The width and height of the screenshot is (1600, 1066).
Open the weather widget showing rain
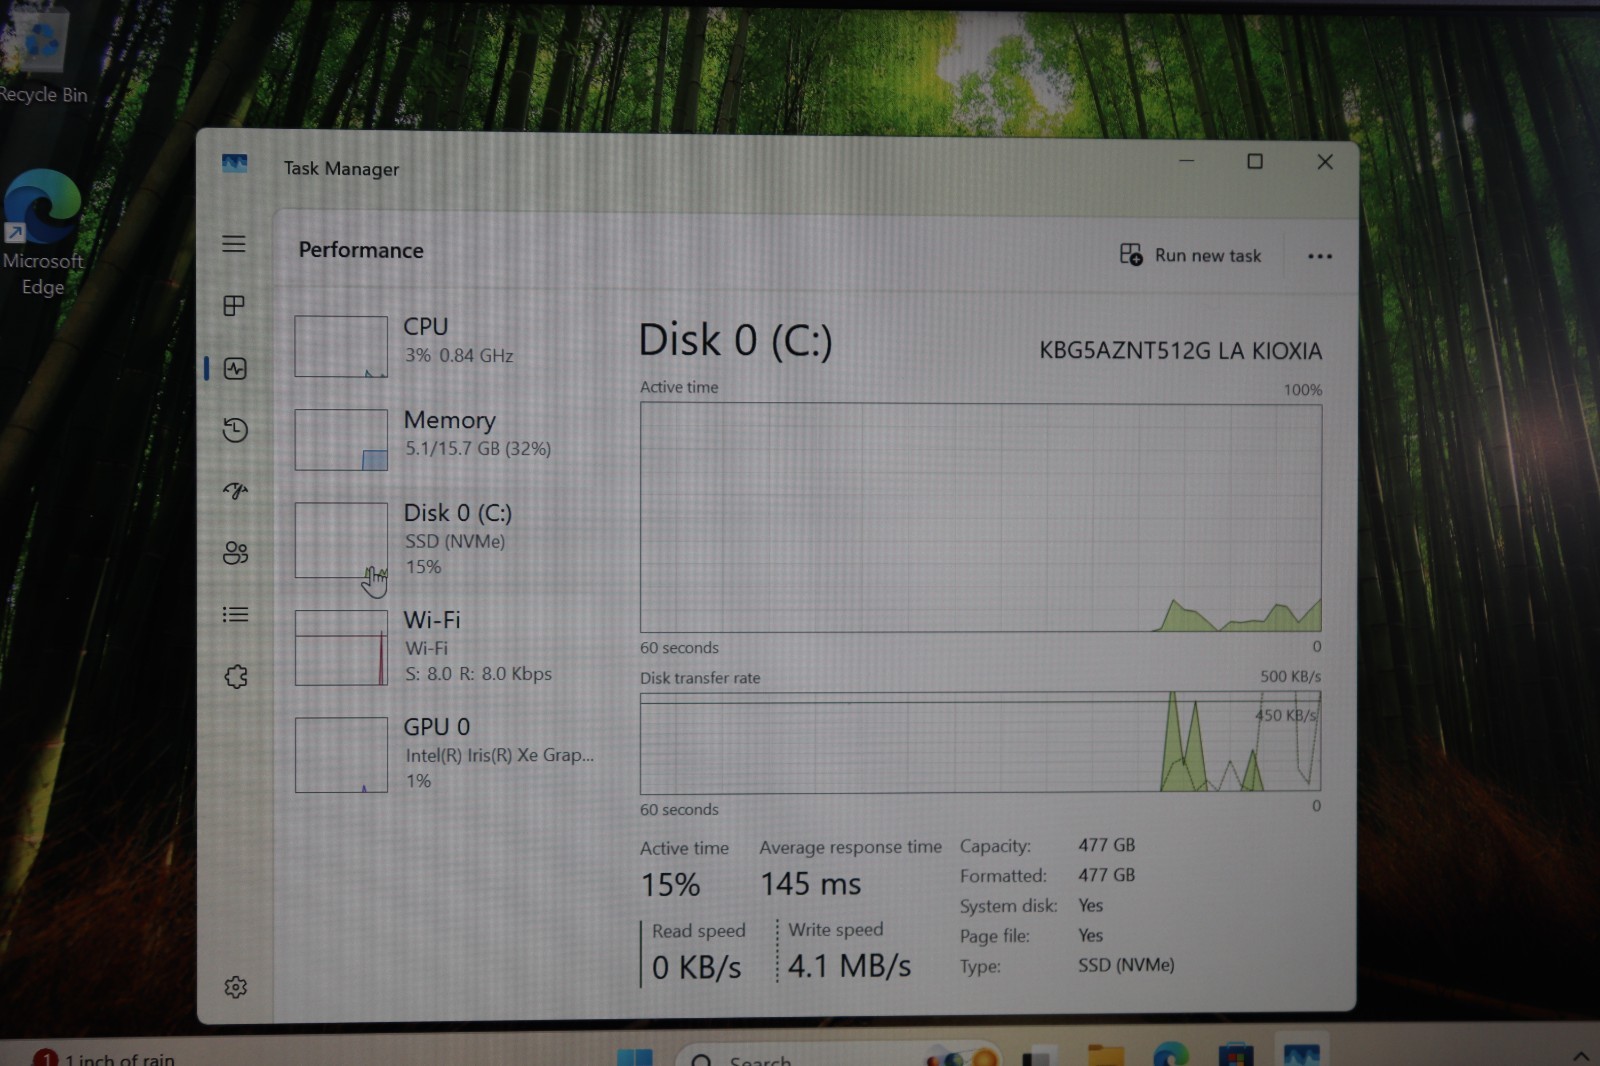pos(104,1058)
